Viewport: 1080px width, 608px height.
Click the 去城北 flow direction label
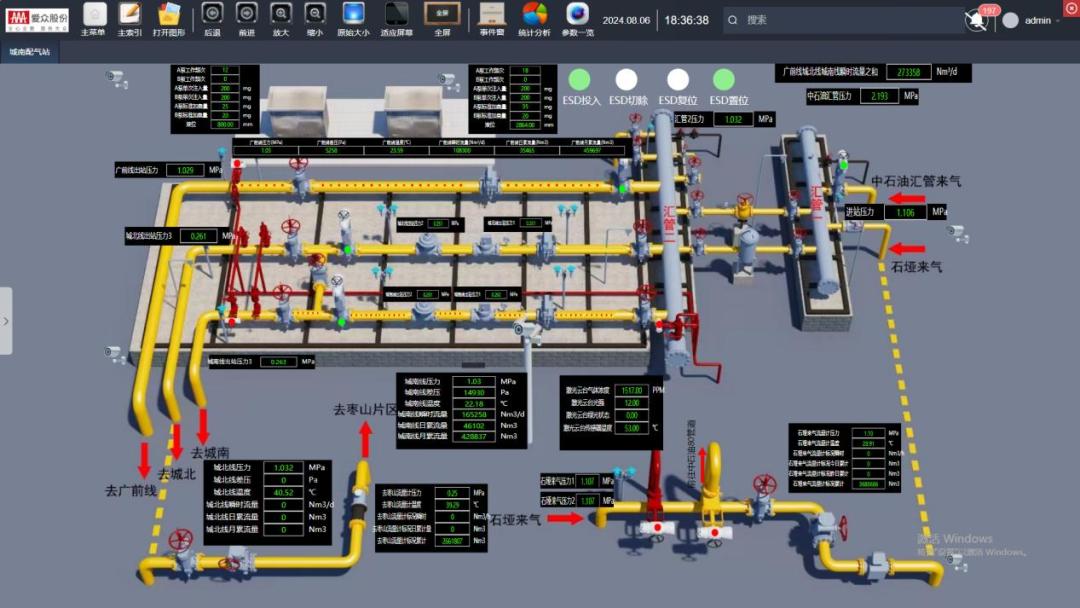177,474
